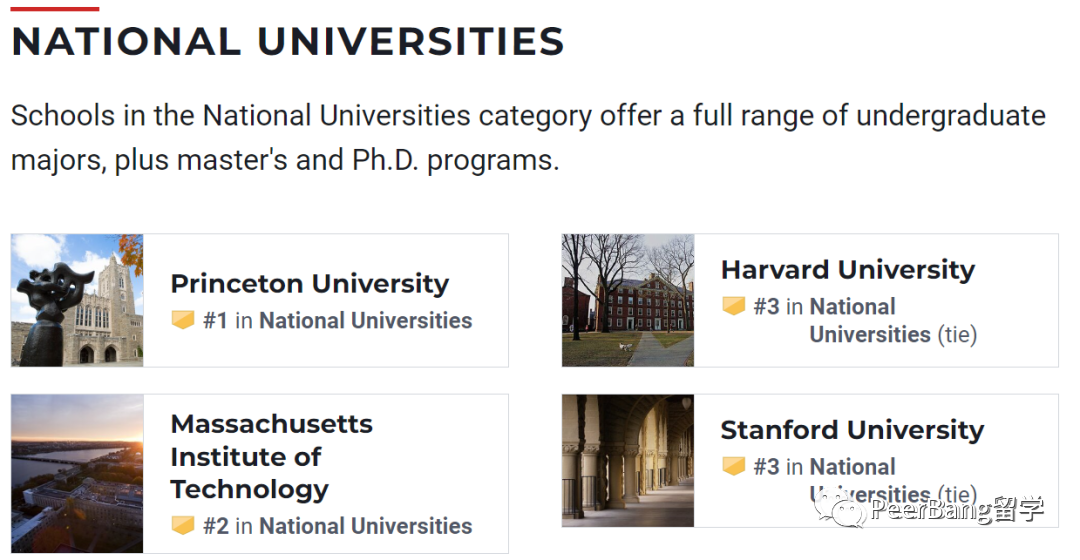Click the MIT aerial sunset thumbnail
The height and width of the screenshot is (560, 1080).
click(77, 473)
